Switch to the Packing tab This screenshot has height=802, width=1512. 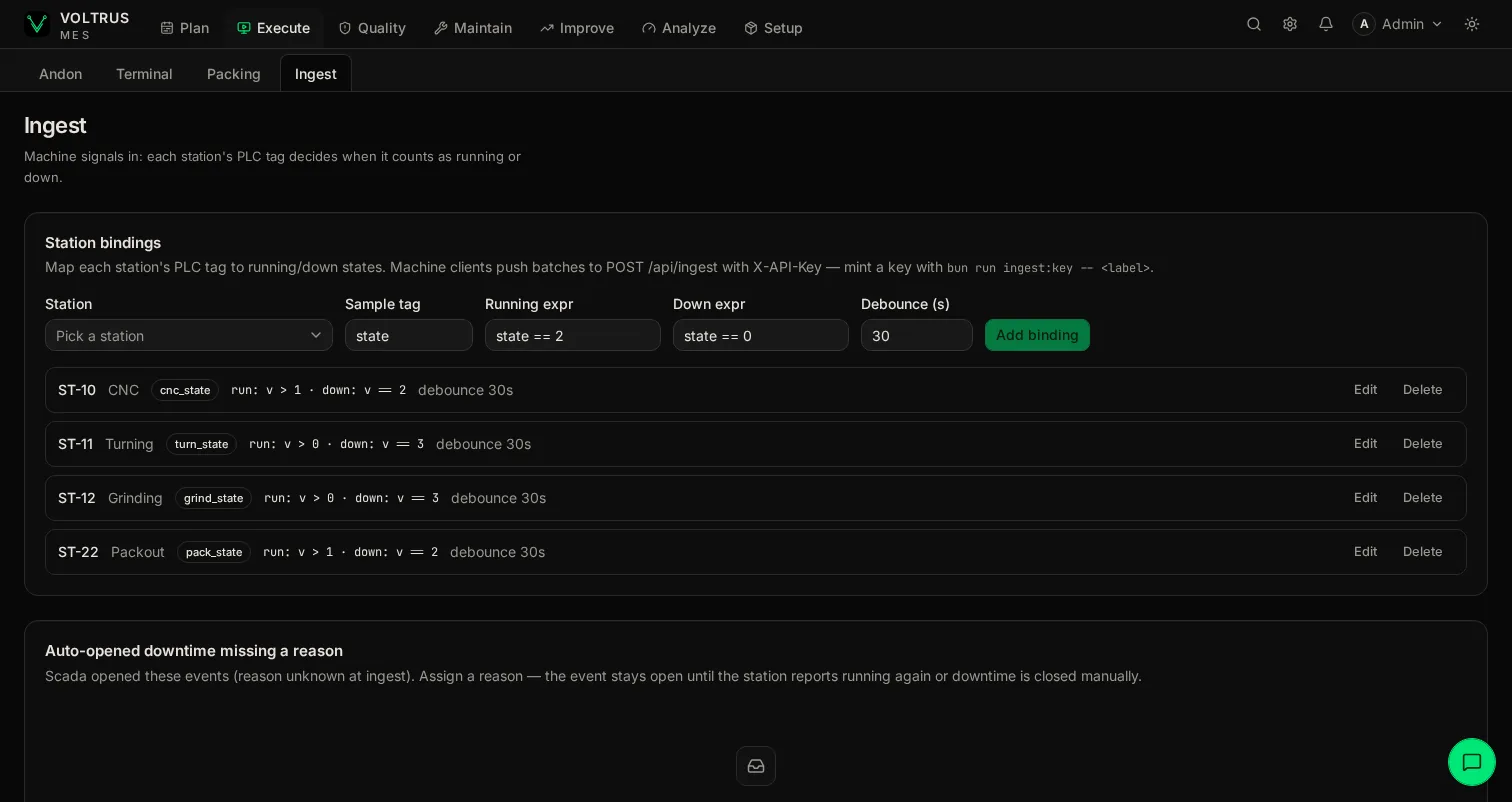(234, 74)
